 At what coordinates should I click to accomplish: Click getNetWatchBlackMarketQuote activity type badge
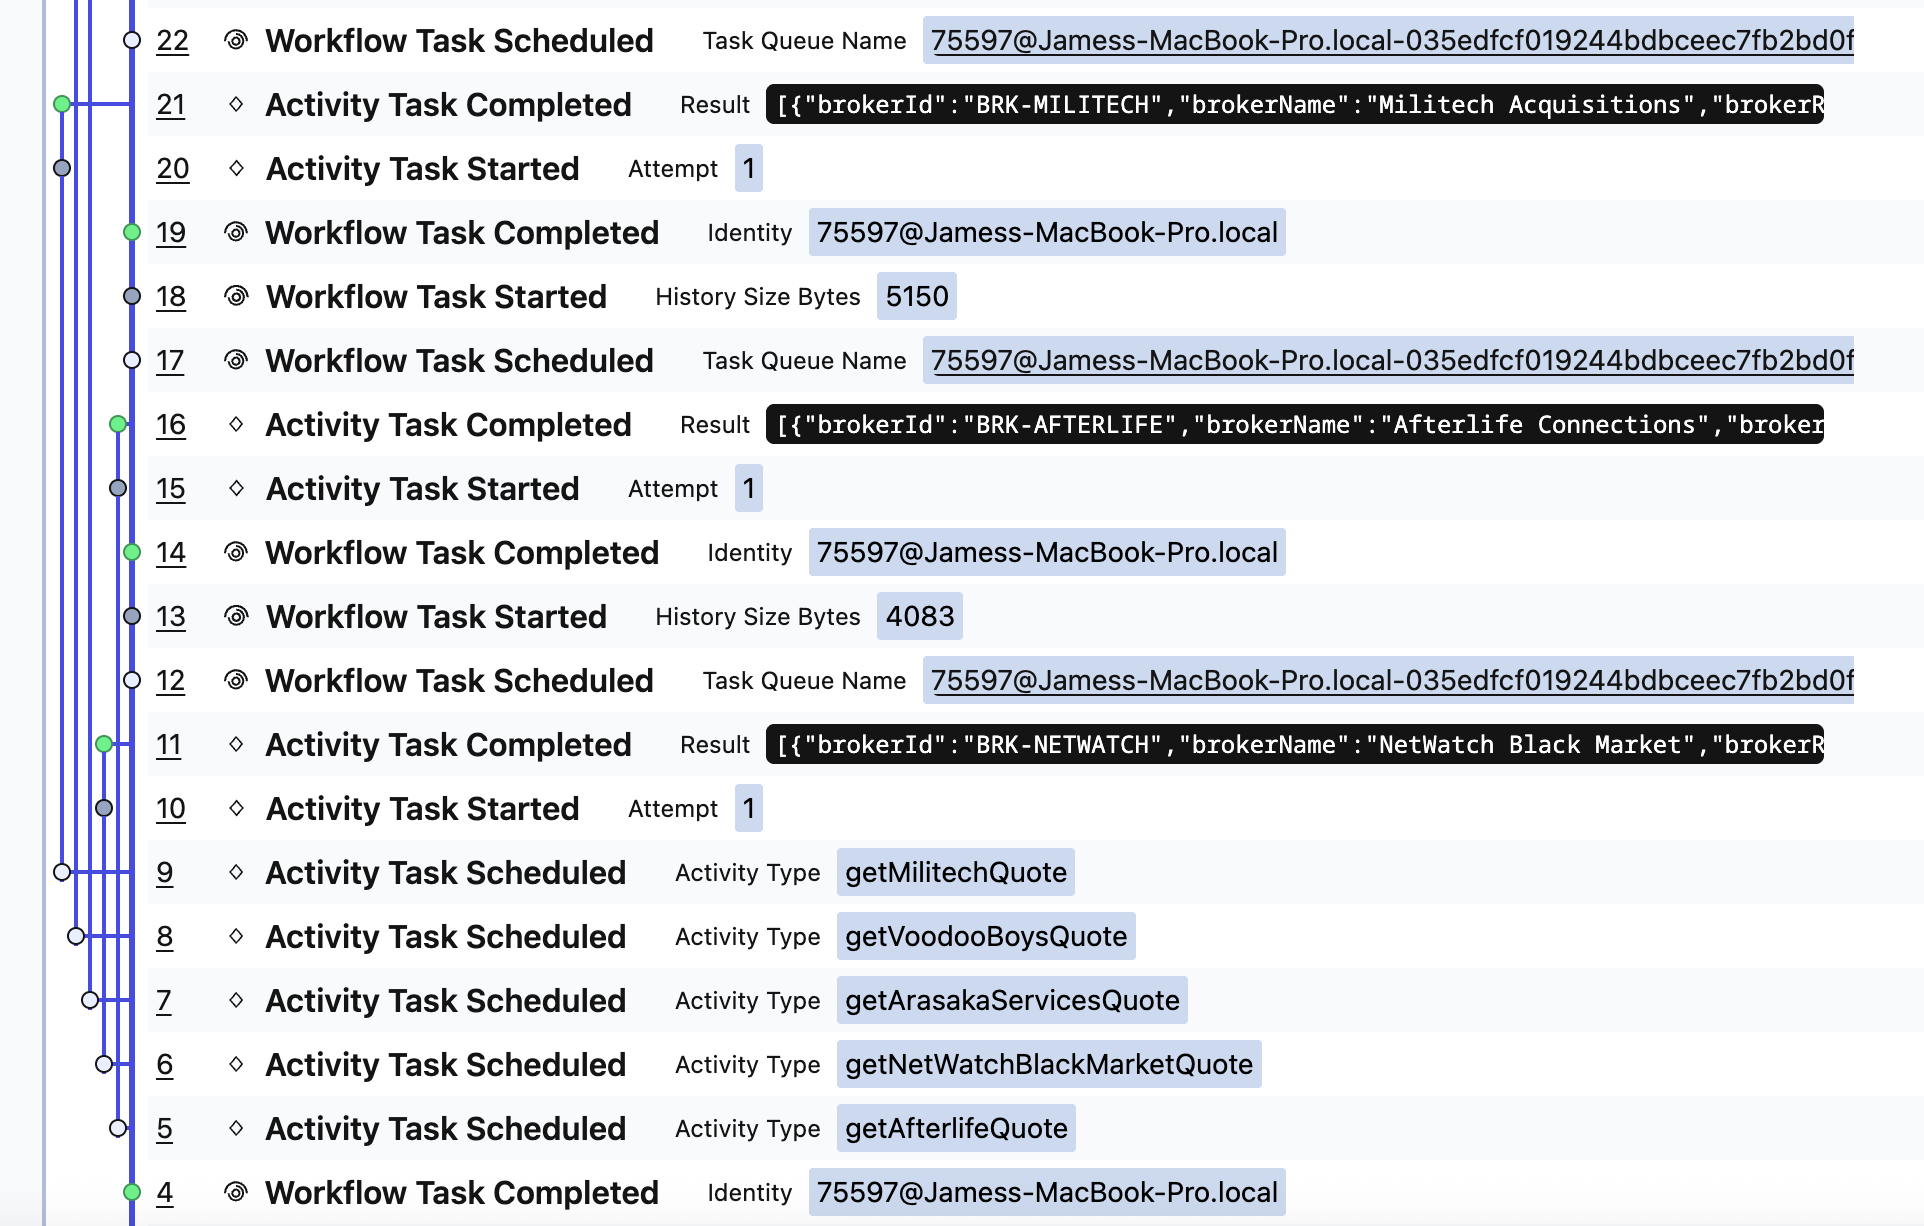tap(1048, 1064)
